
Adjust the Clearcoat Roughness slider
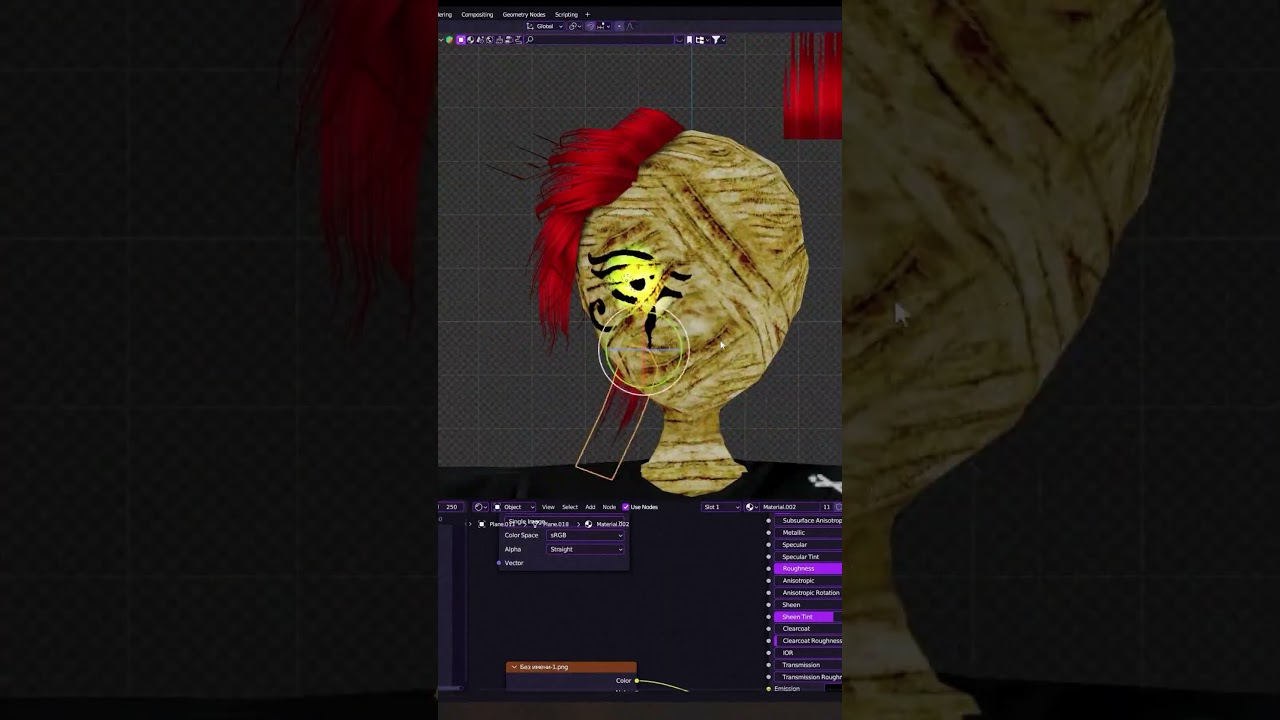pyautogui.click(x=809, y=641)
